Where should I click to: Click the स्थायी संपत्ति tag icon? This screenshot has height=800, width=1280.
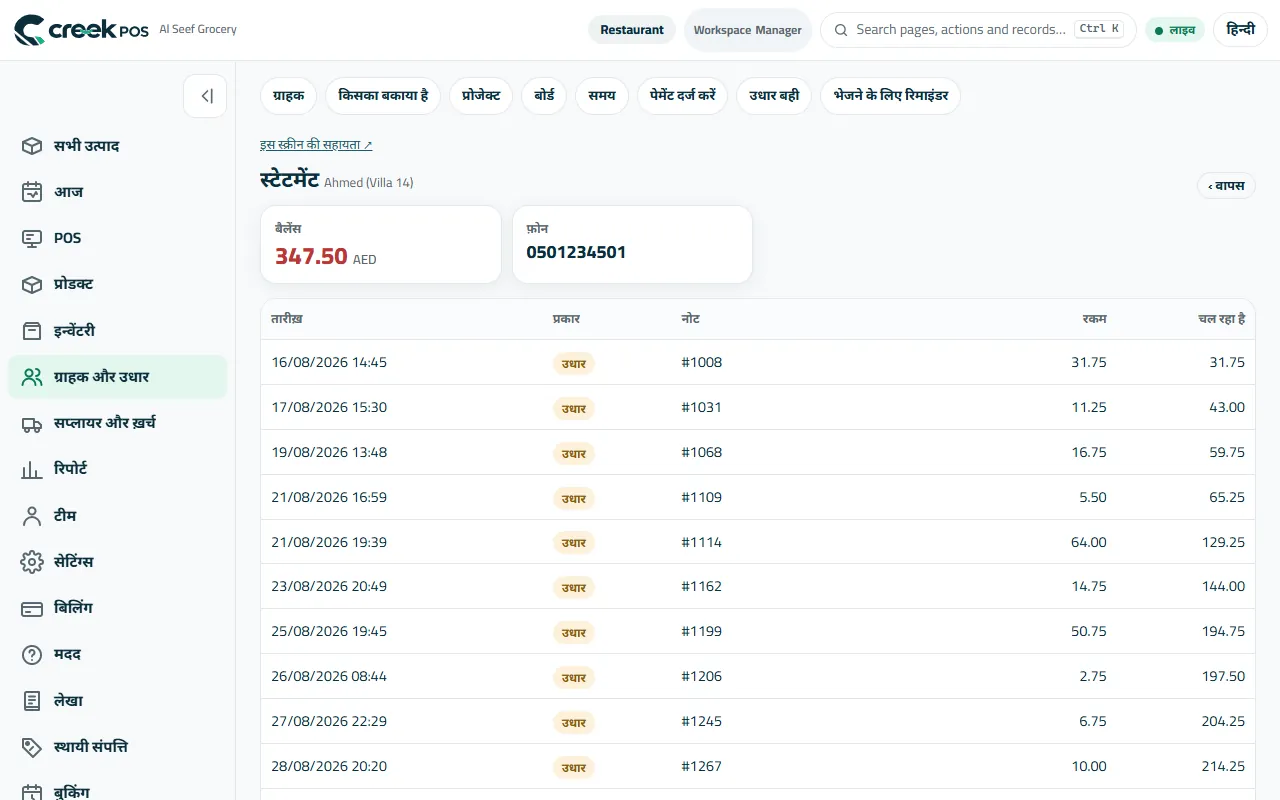pyautogui.click(x=32, y=747)
